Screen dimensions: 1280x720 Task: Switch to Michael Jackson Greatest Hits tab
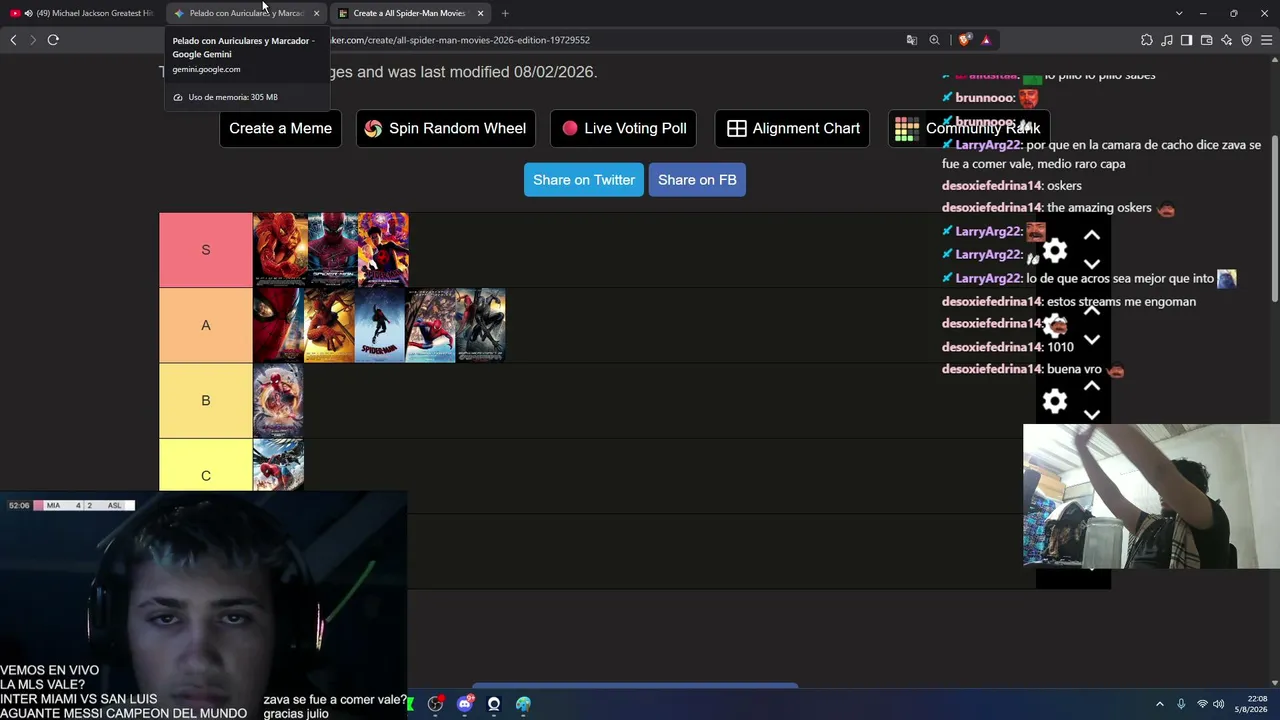click(82, 13)
